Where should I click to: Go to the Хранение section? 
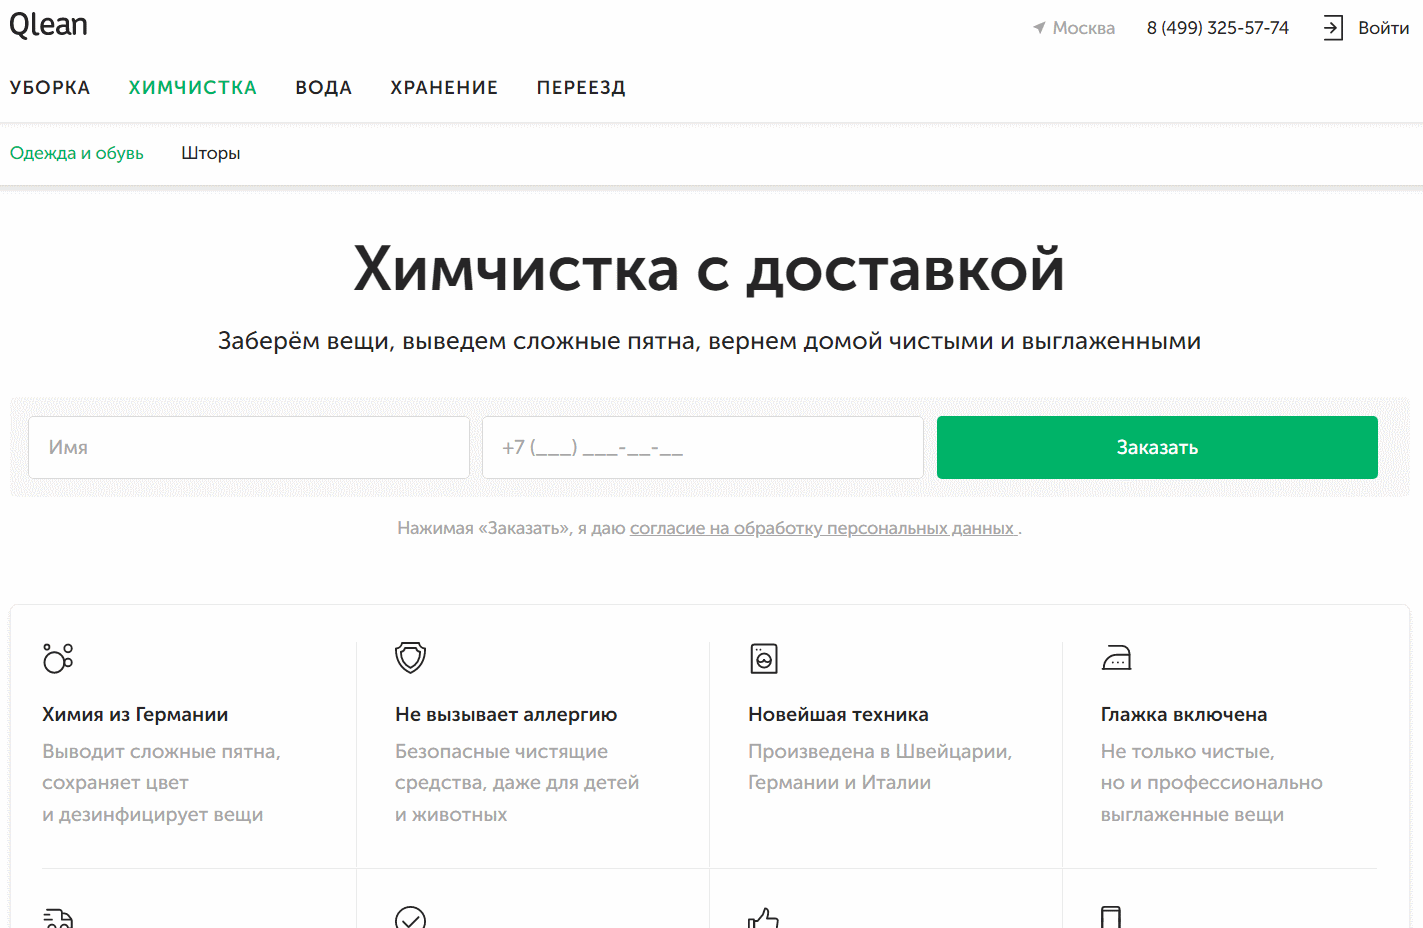pos(444,88)
